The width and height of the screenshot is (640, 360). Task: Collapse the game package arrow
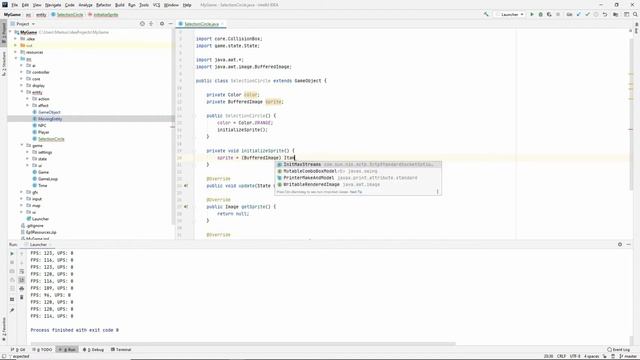(x=22, y=145)
